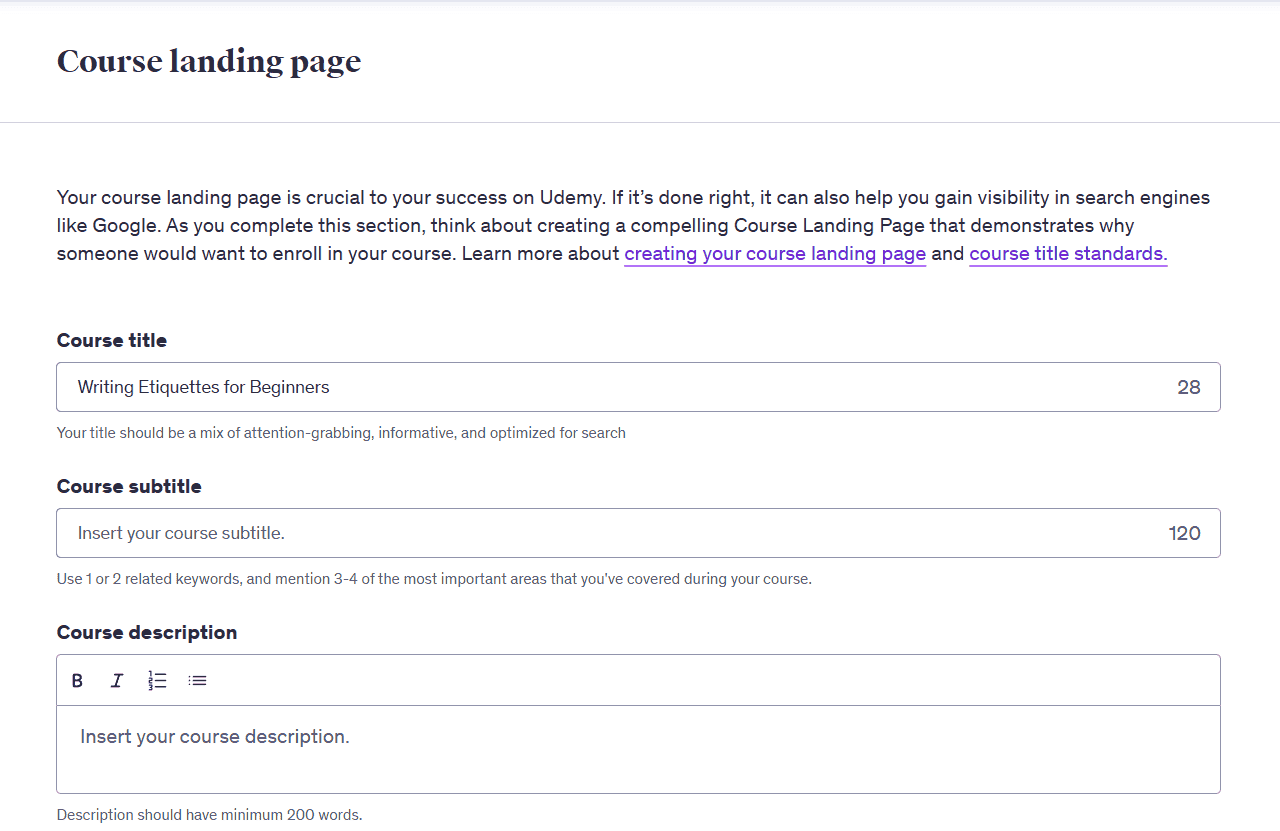Focus the Course subtitle input field
Image resolution: width=1280 pixels, height=831 pixels.
600,533
